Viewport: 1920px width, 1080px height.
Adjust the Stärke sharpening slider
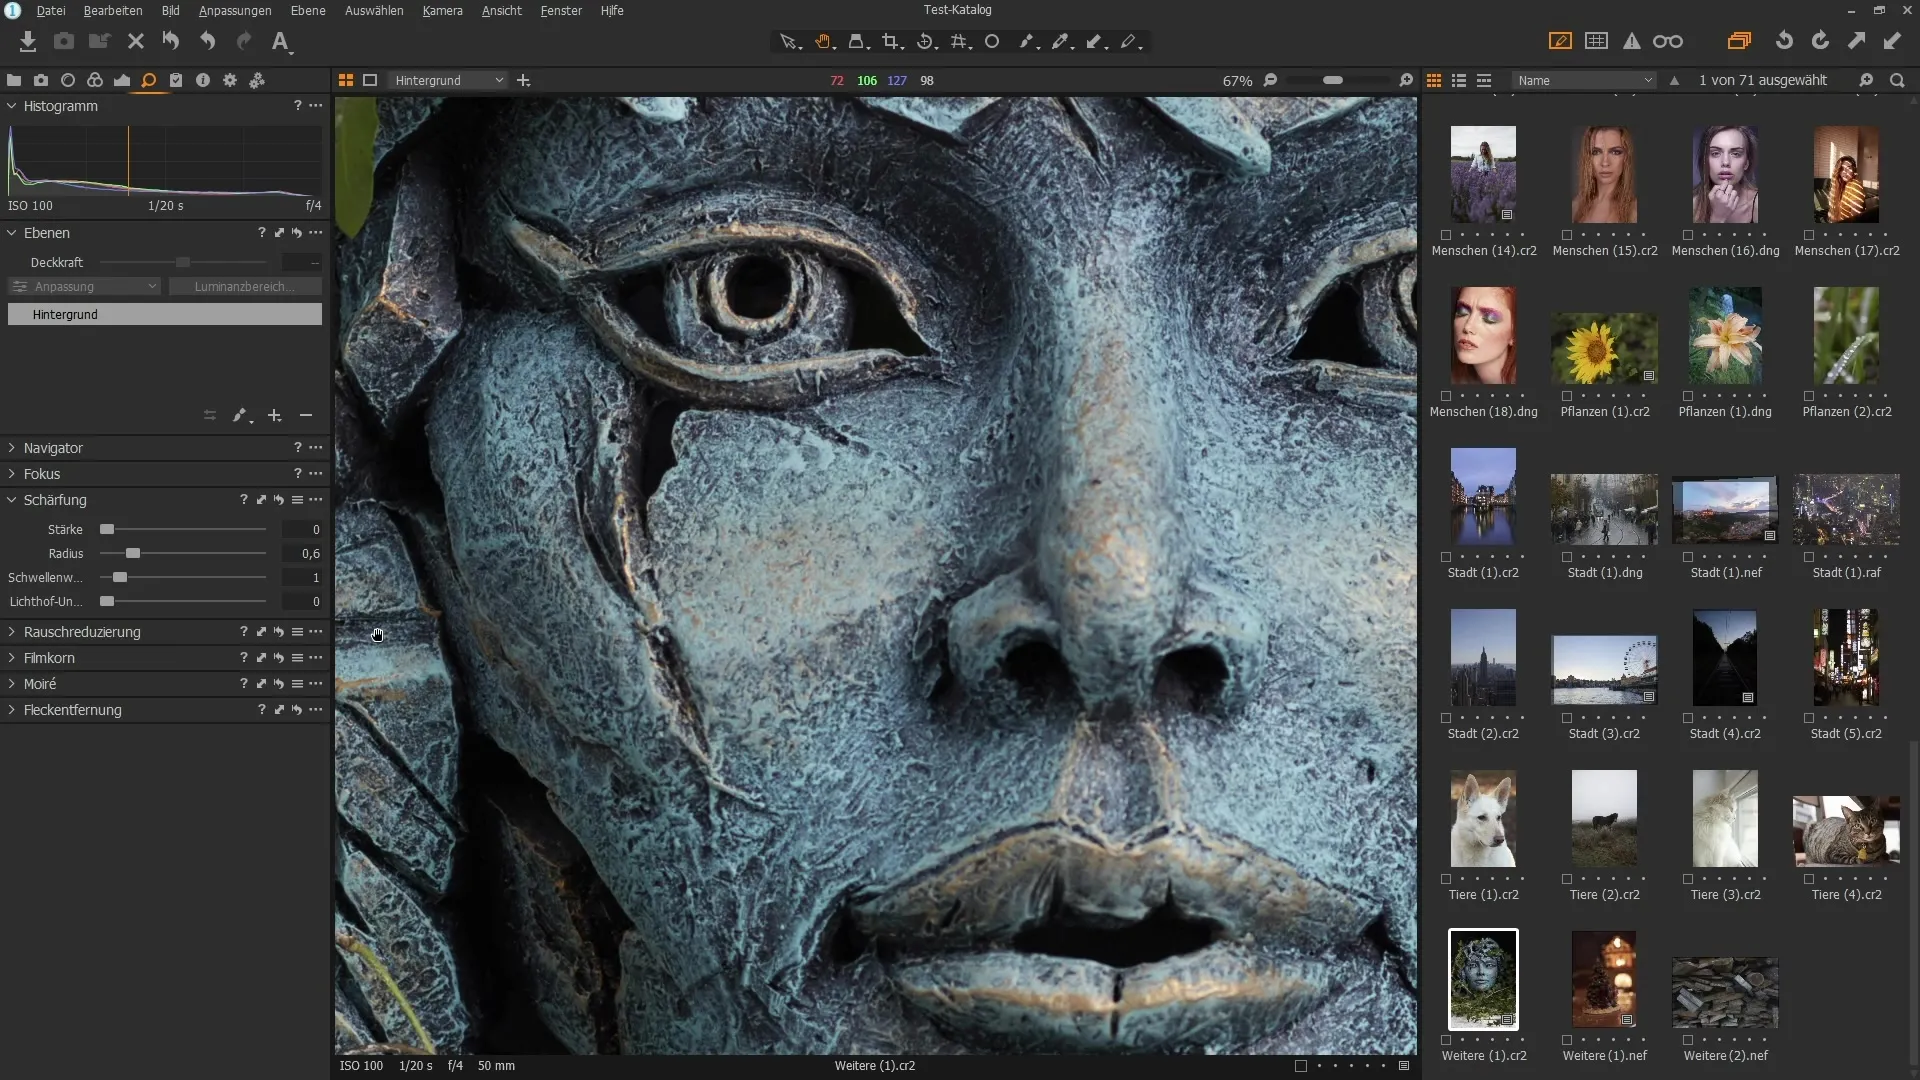[x=183, y=529]
